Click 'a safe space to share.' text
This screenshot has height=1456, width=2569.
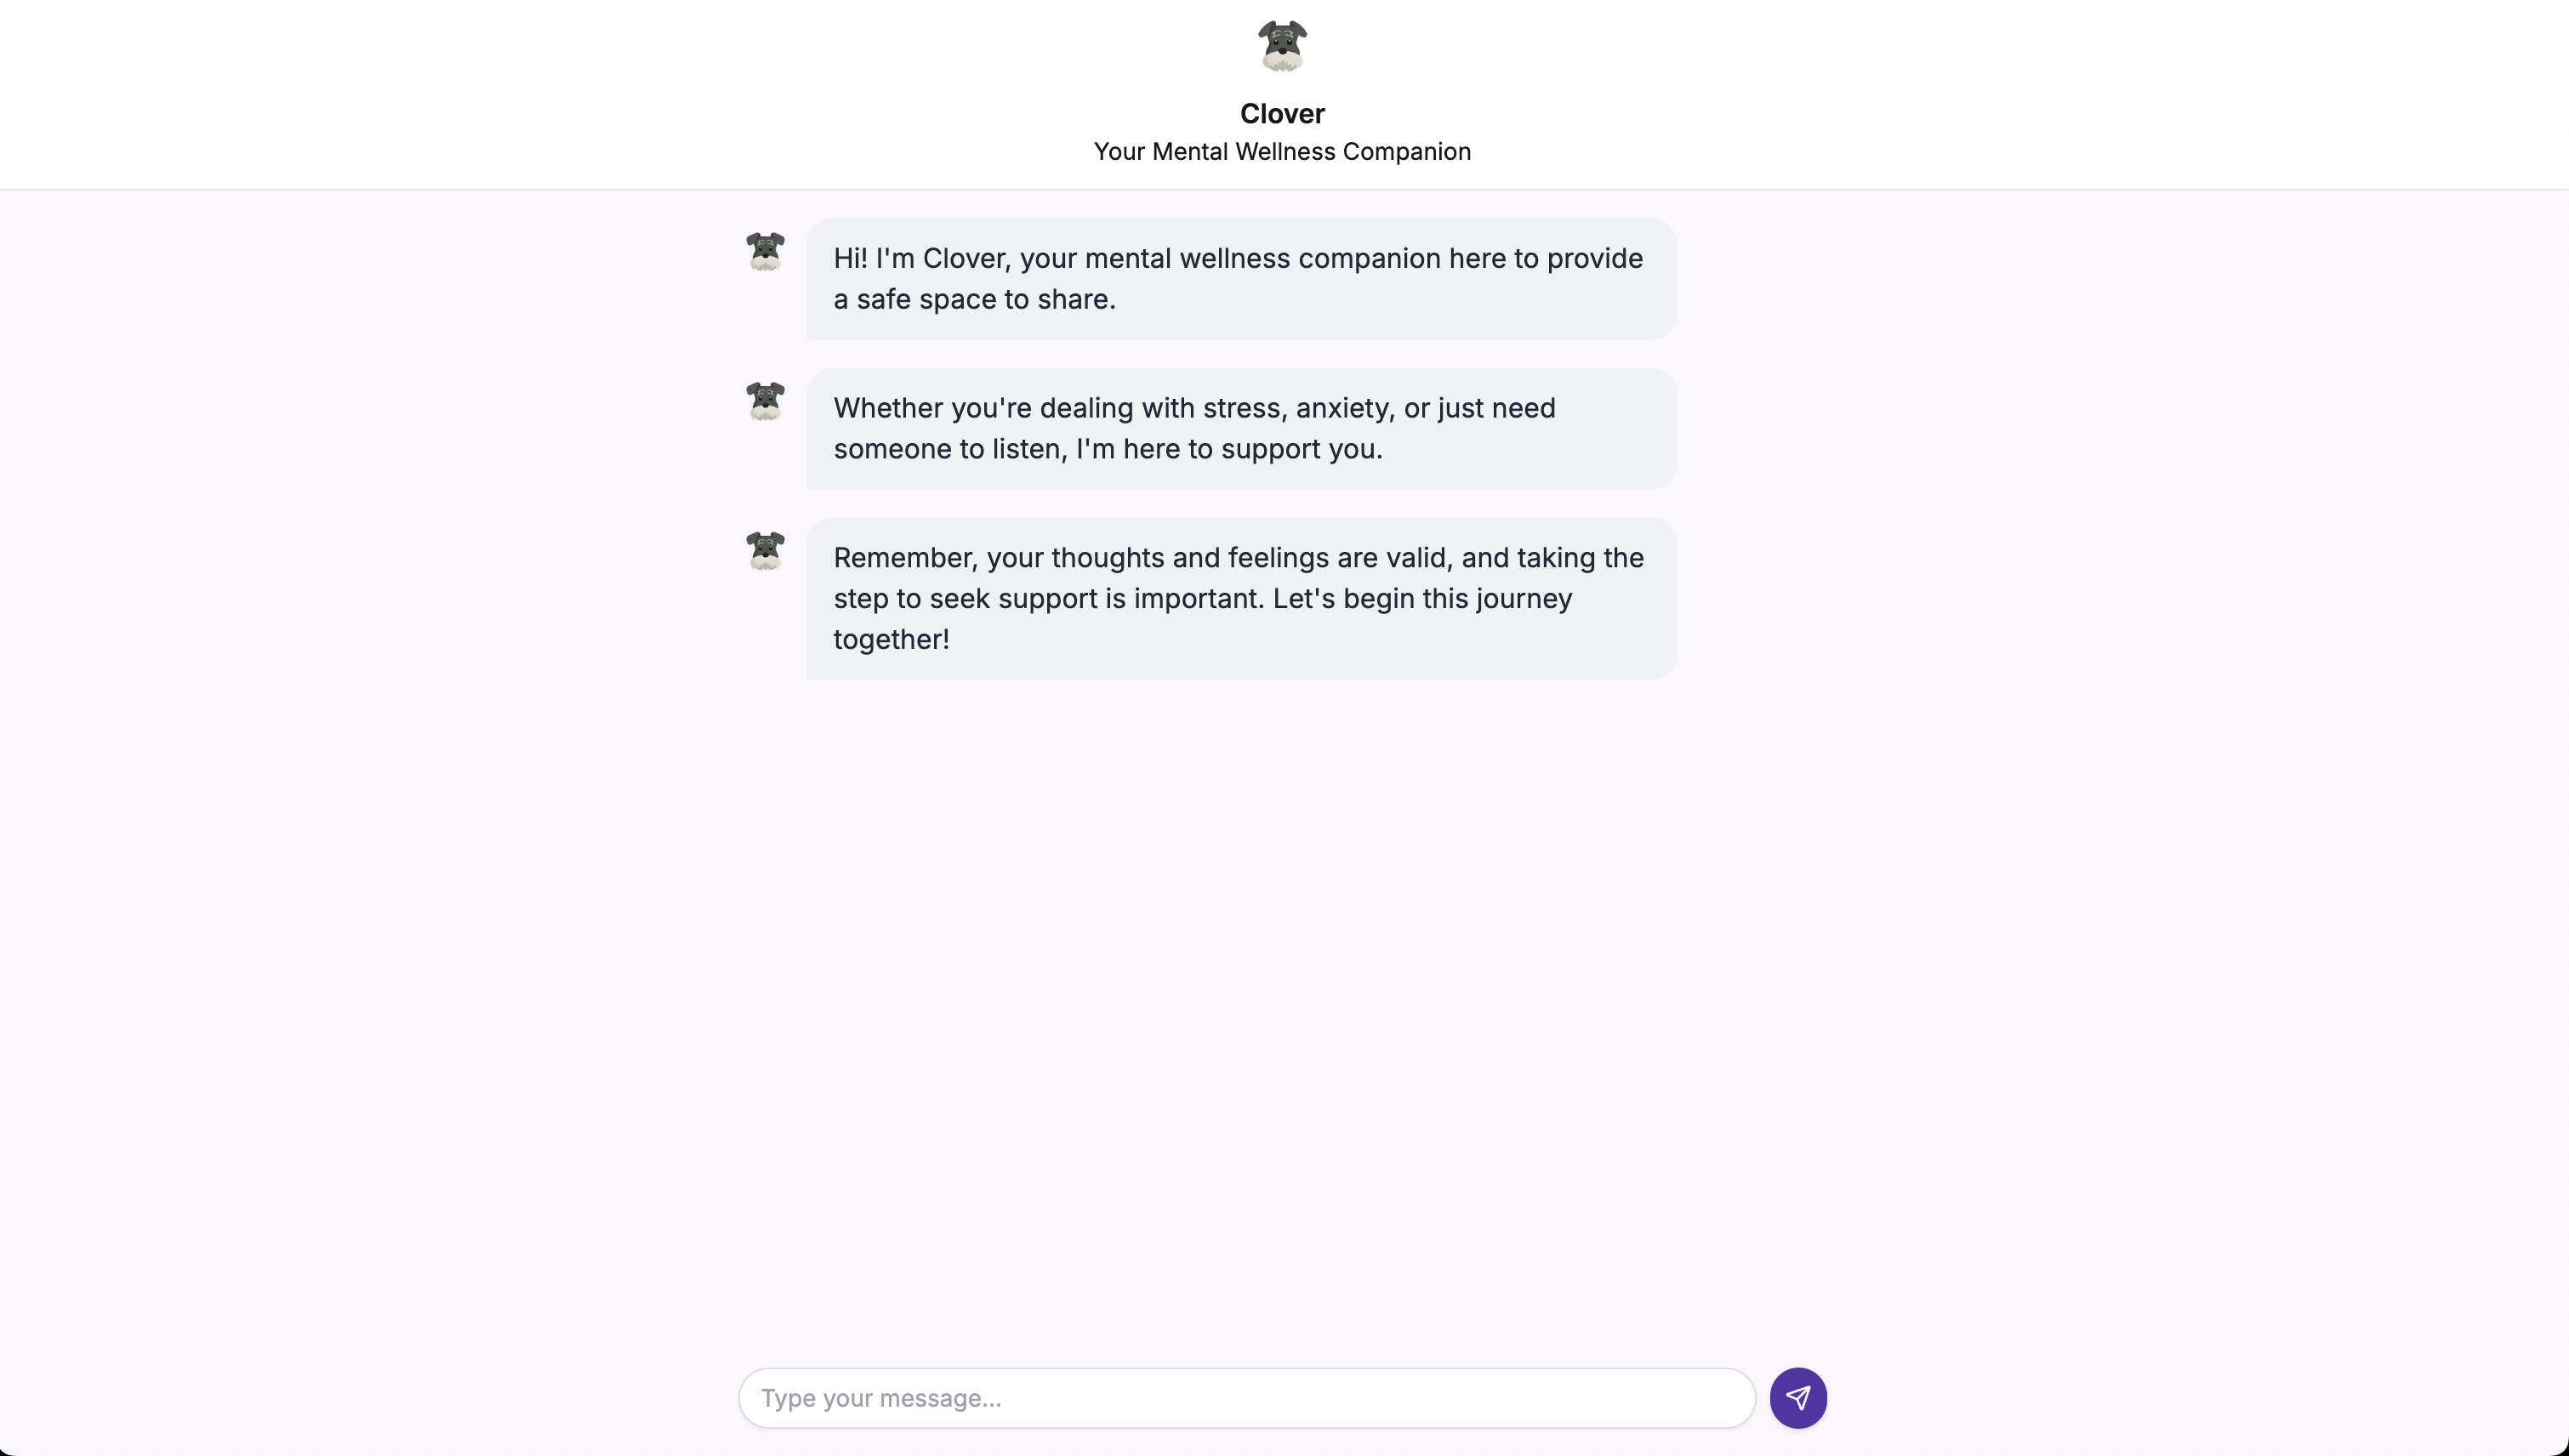(x=974, y=300)
